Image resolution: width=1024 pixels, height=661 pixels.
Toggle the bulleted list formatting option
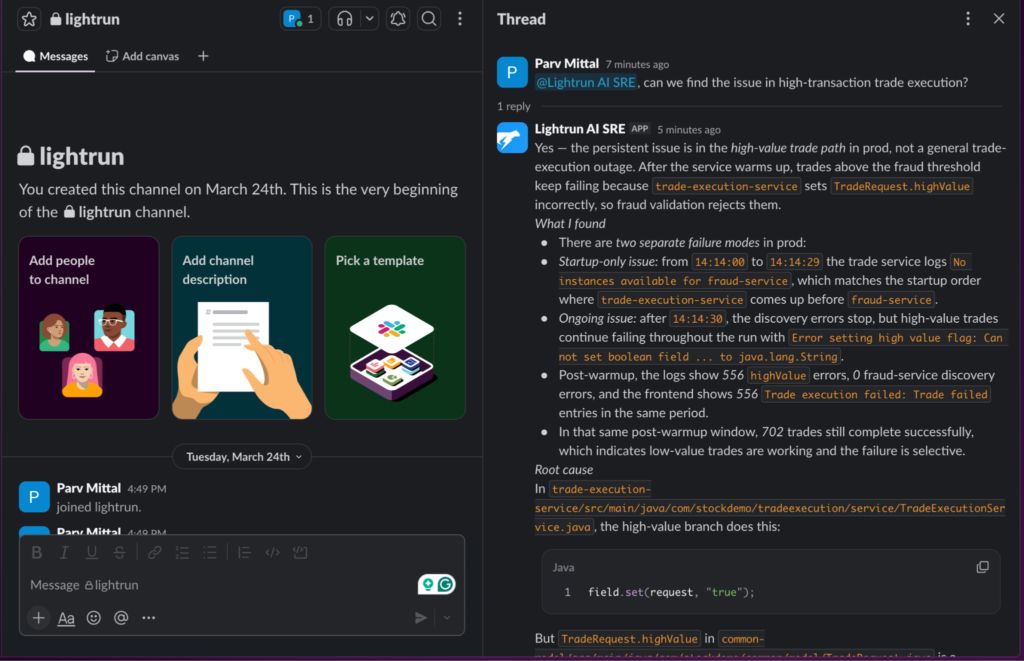tap(210, 551)
